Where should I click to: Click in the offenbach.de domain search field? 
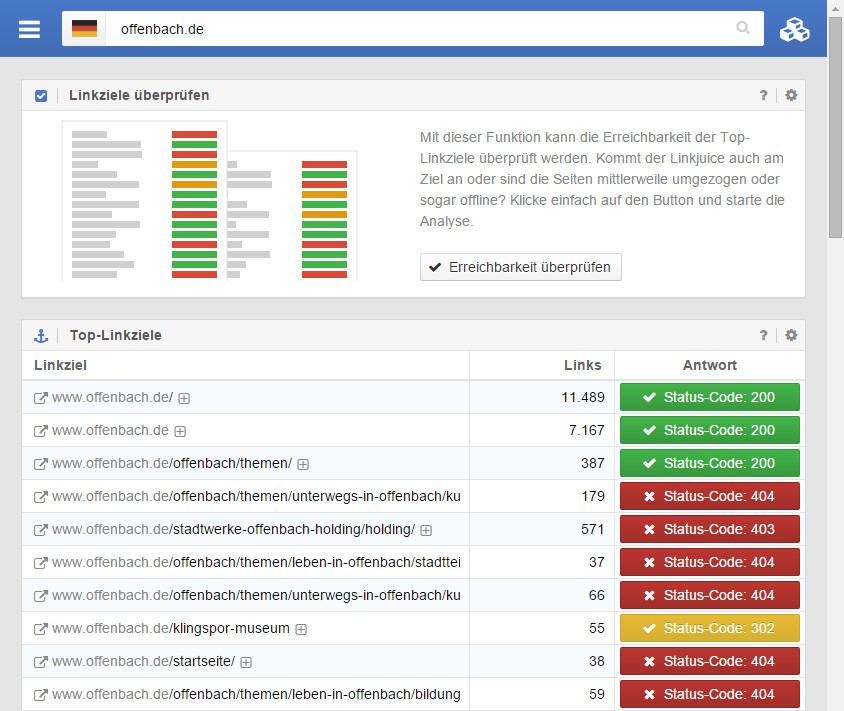tap(420, 29)
